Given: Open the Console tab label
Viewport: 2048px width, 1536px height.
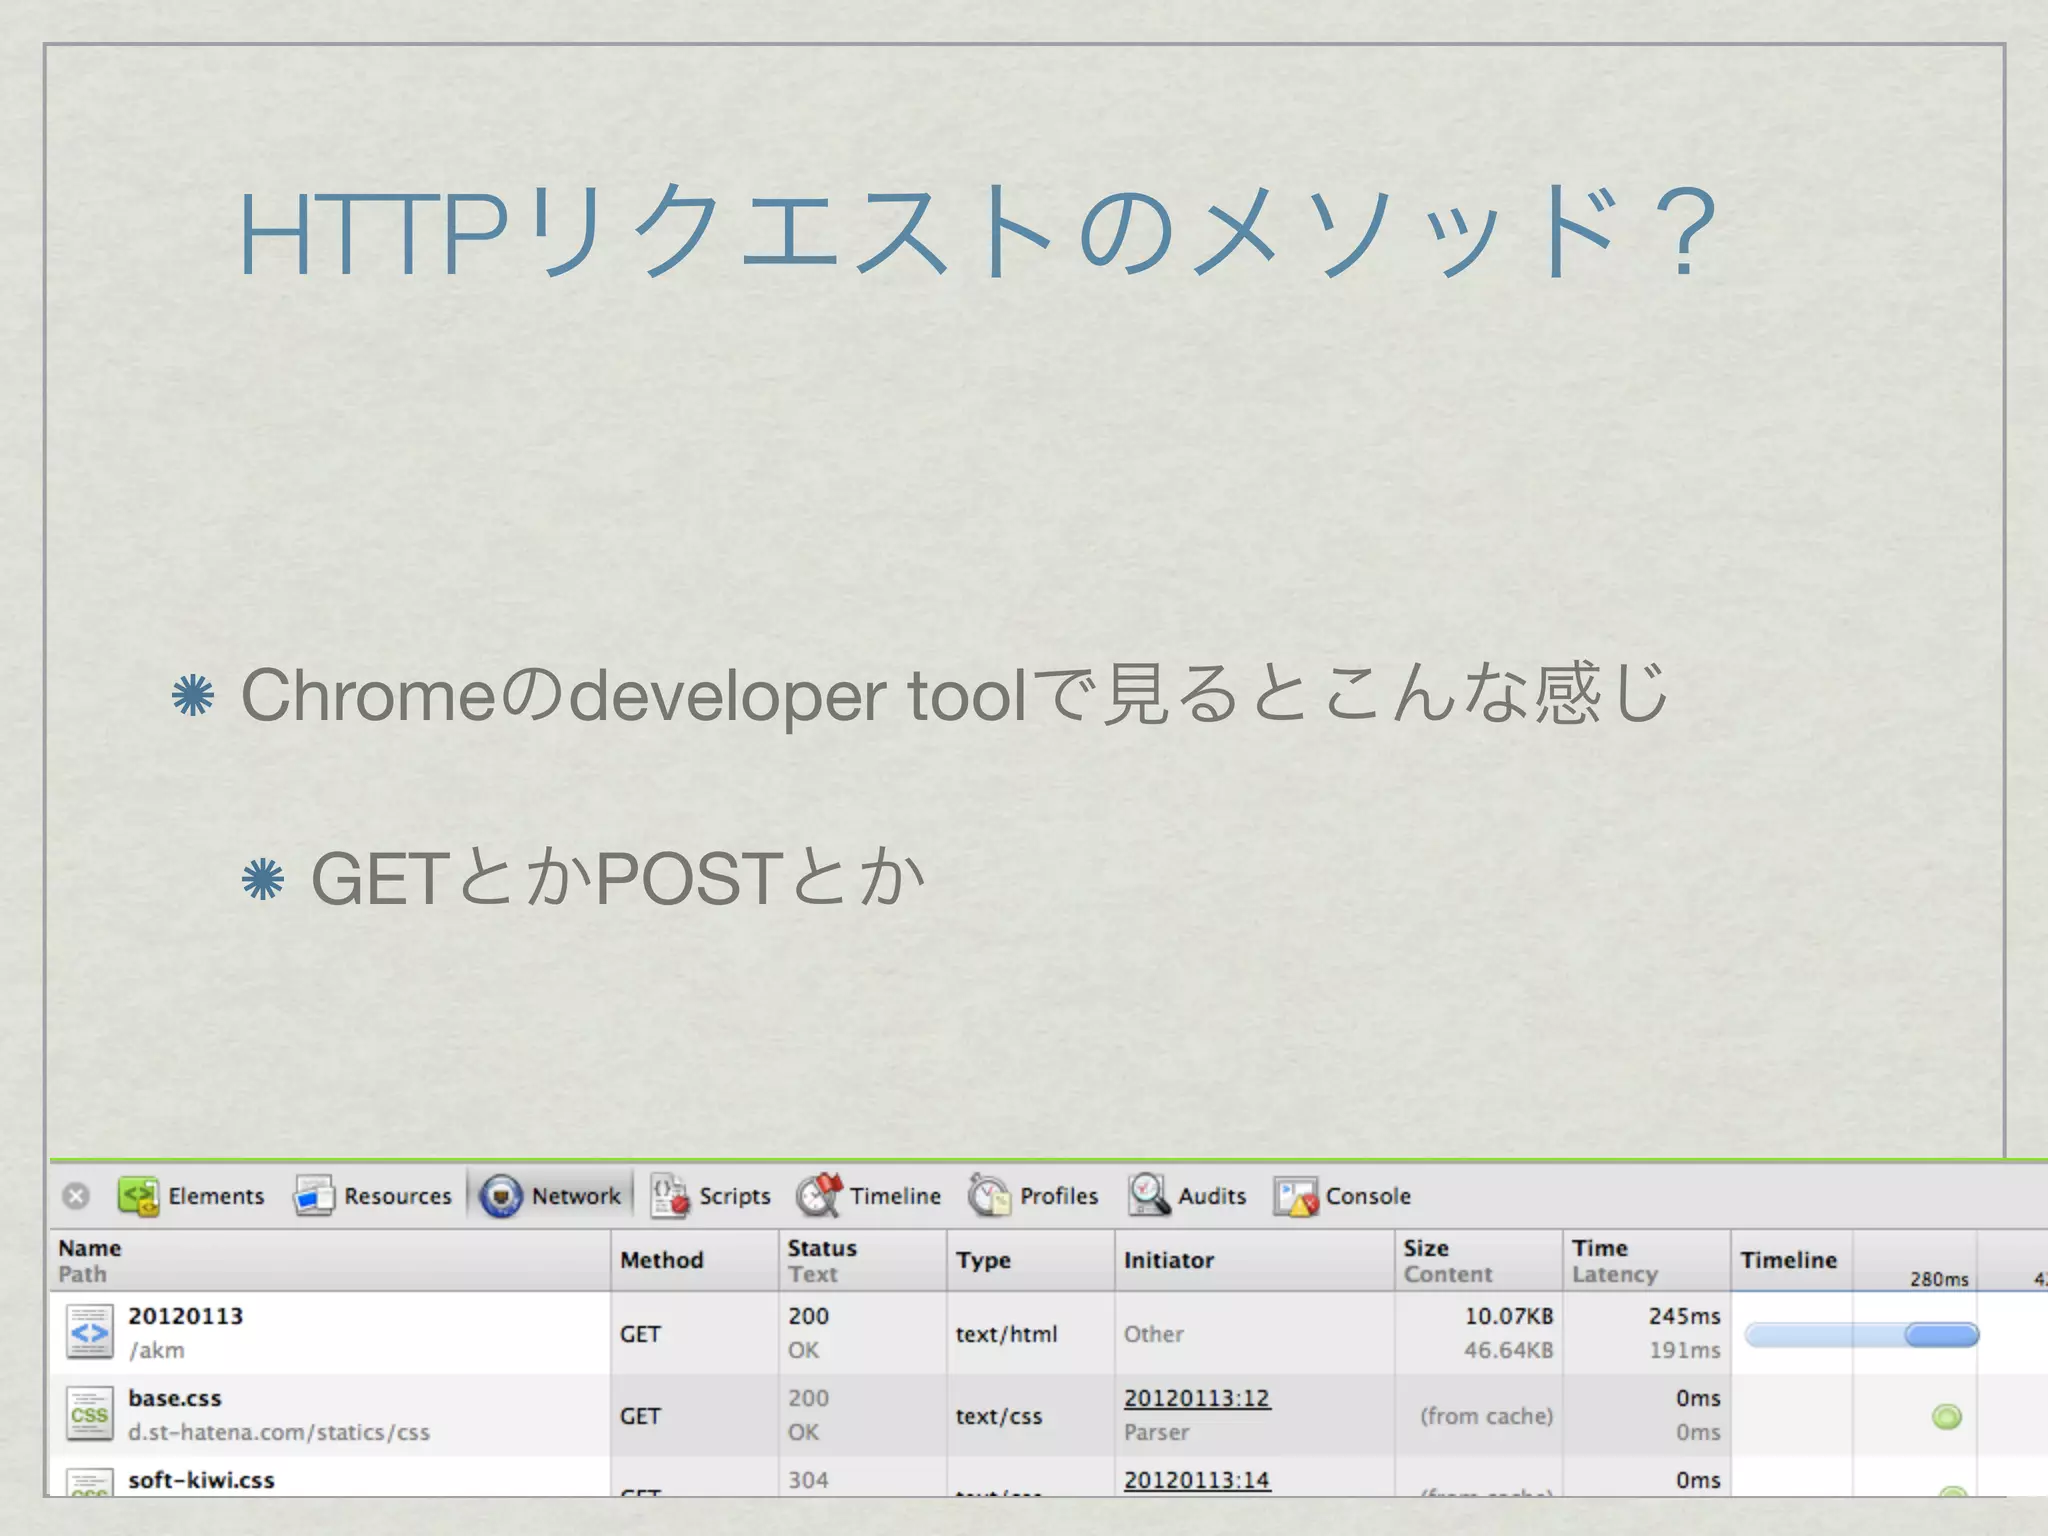Looking at the screenshot, I should tap(1368, 1196).
